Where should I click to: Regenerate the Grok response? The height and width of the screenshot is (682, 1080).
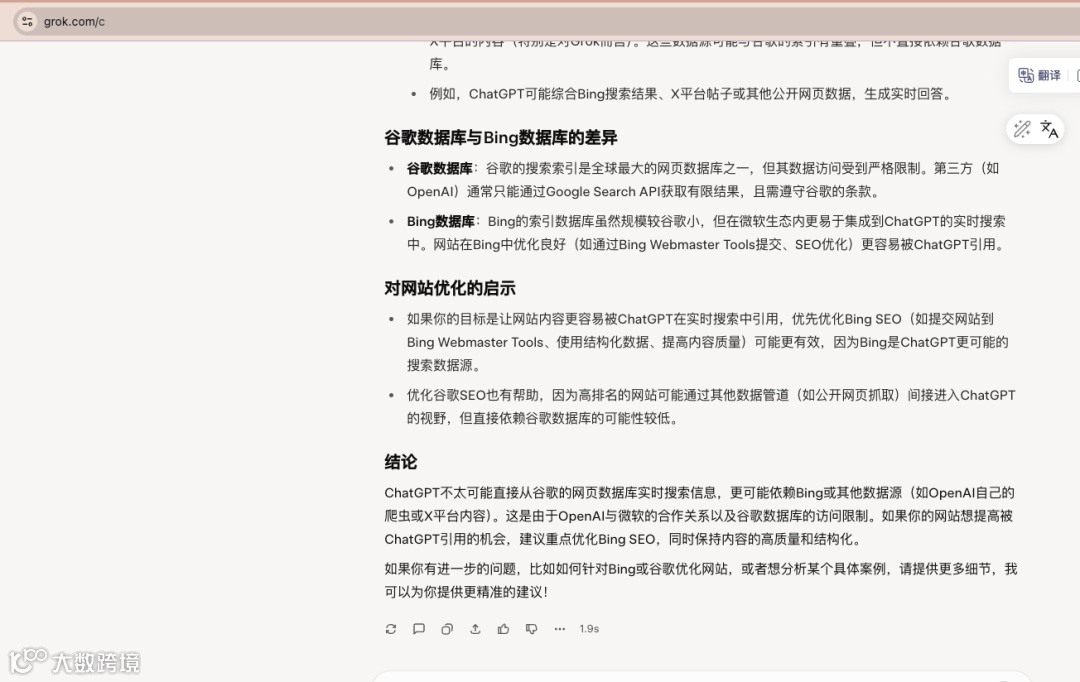tap(391, 629)
